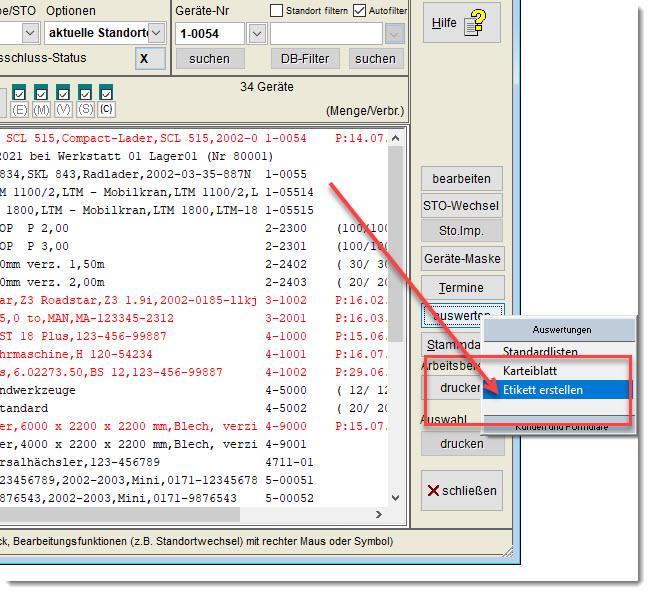
Task: Uncheck the Autofilter checkbox
Action: [x=359, y=10]
